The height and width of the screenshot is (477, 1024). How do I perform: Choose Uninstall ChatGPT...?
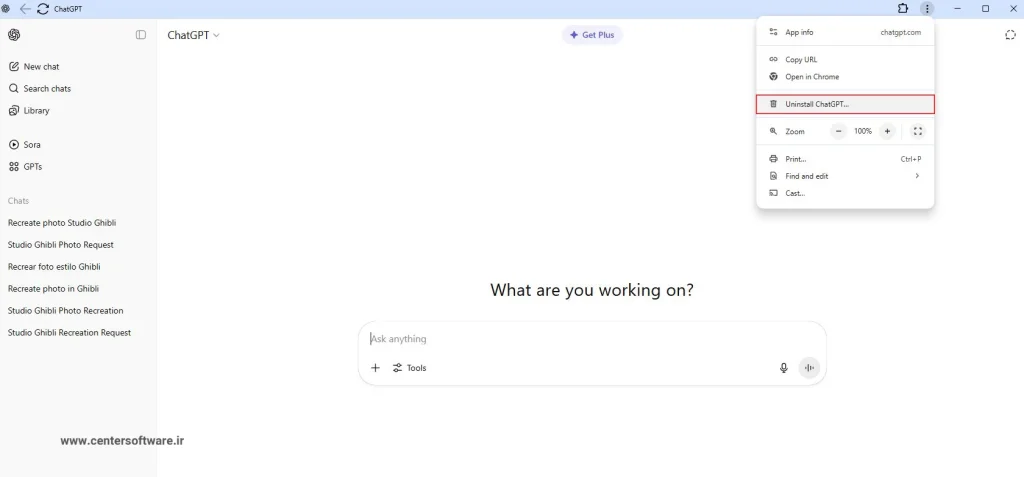845,104
